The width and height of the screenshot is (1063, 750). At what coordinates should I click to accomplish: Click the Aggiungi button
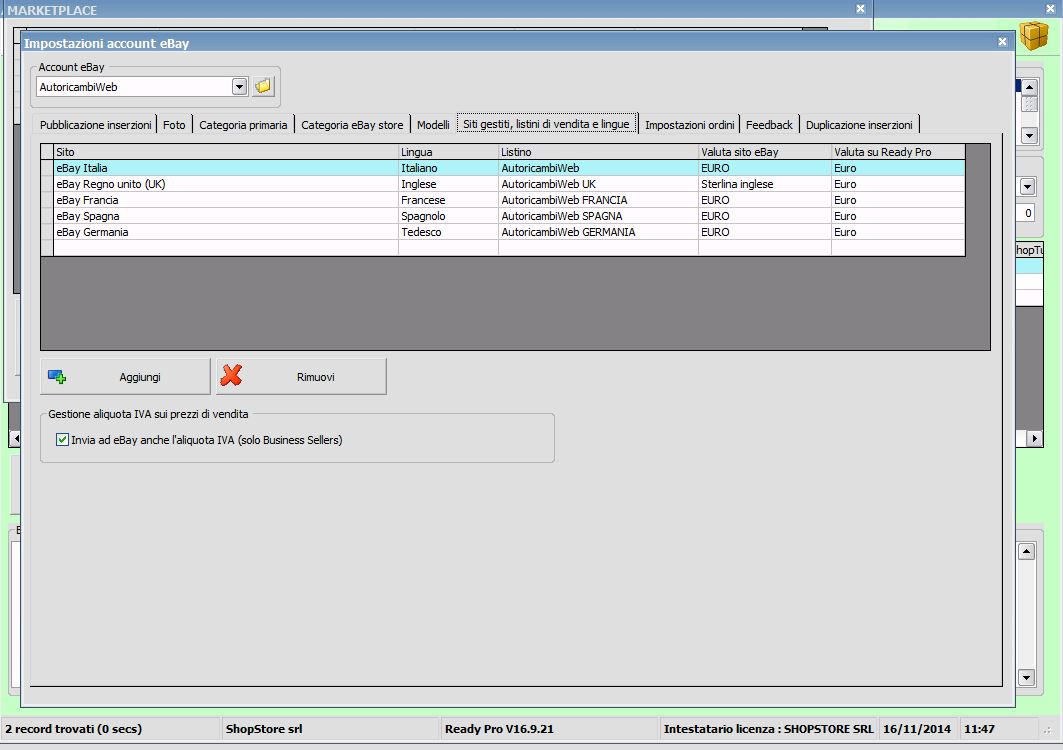[x=126, y=377]
